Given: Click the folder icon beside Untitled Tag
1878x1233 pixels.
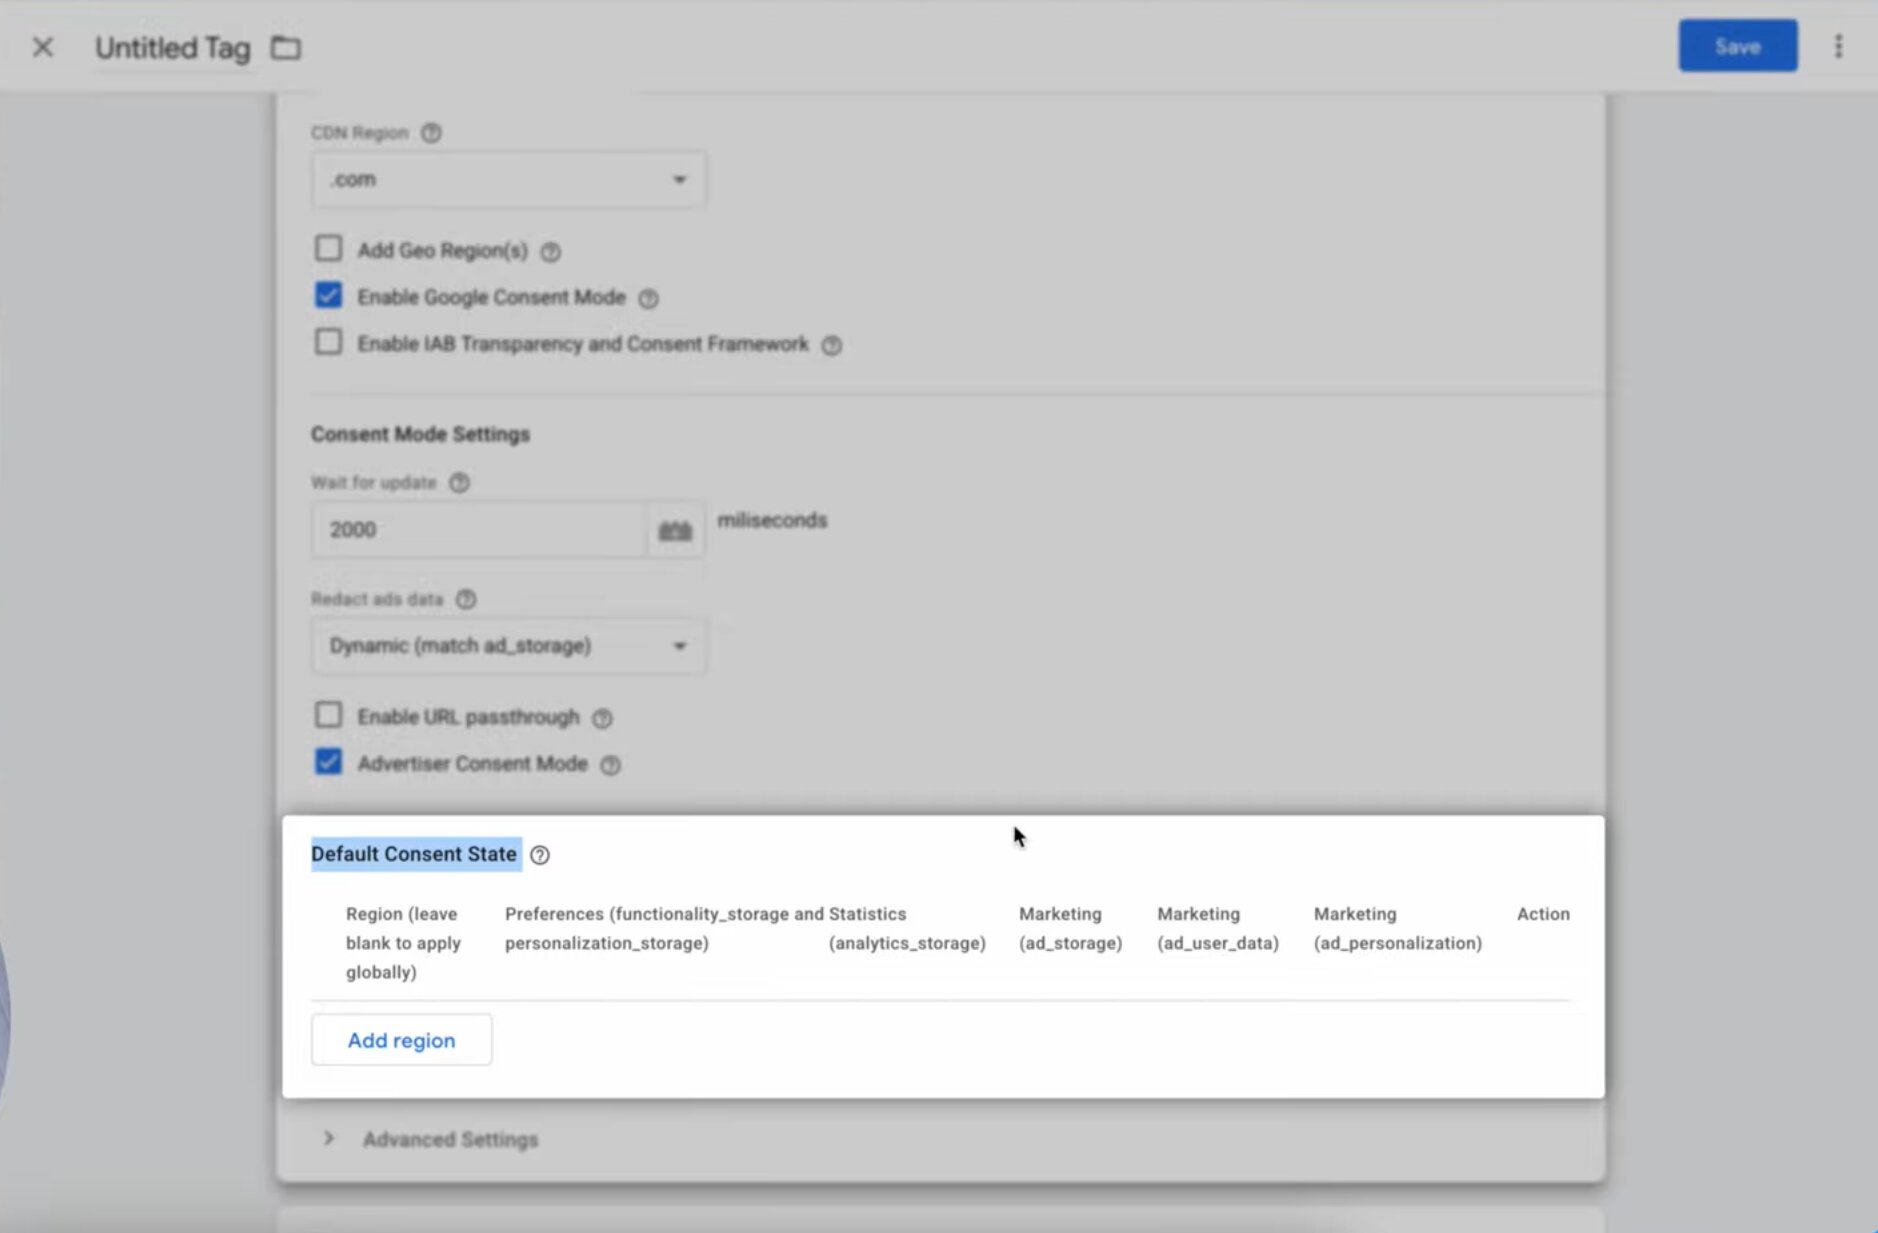Looking at the screenshot, I should (x=286, y=47).
